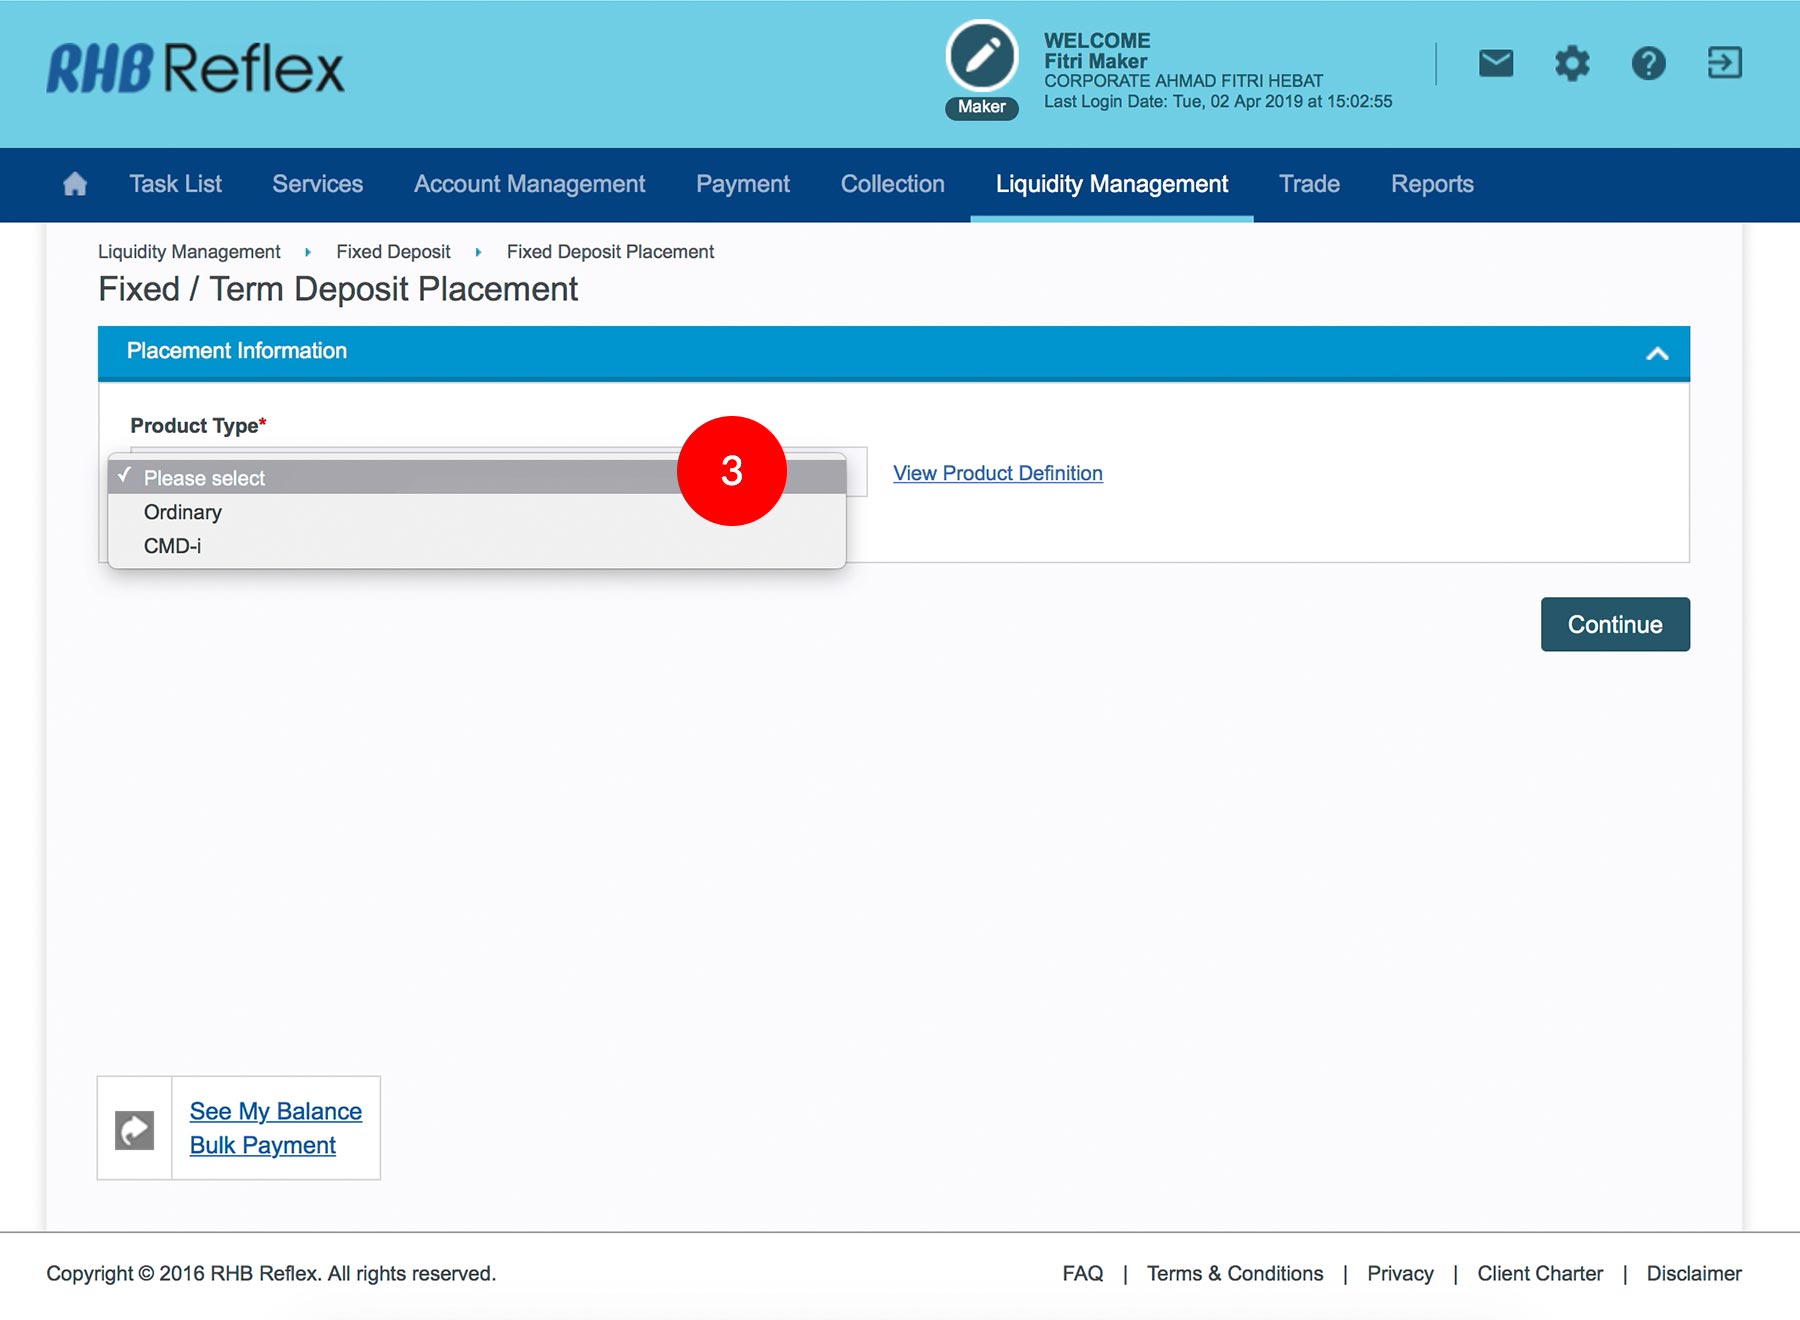The image size is (1800, 1320).
Task: Open the See My Balance link
Action: (275, 1111)
